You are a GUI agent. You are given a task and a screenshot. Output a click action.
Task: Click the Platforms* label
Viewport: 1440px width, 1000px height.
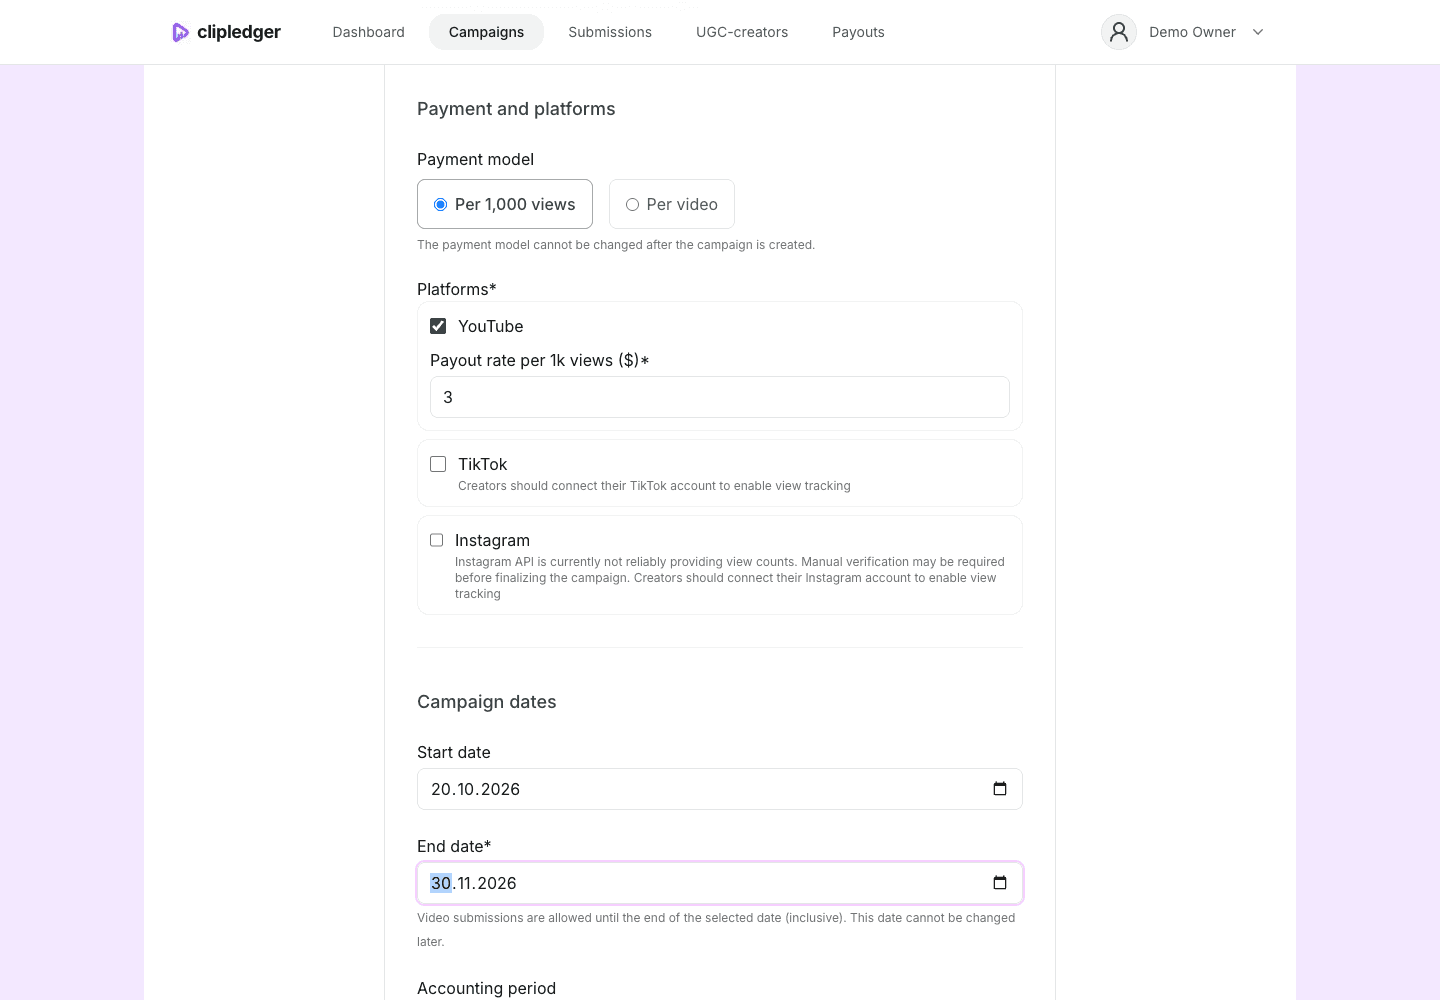pos(457,289)
